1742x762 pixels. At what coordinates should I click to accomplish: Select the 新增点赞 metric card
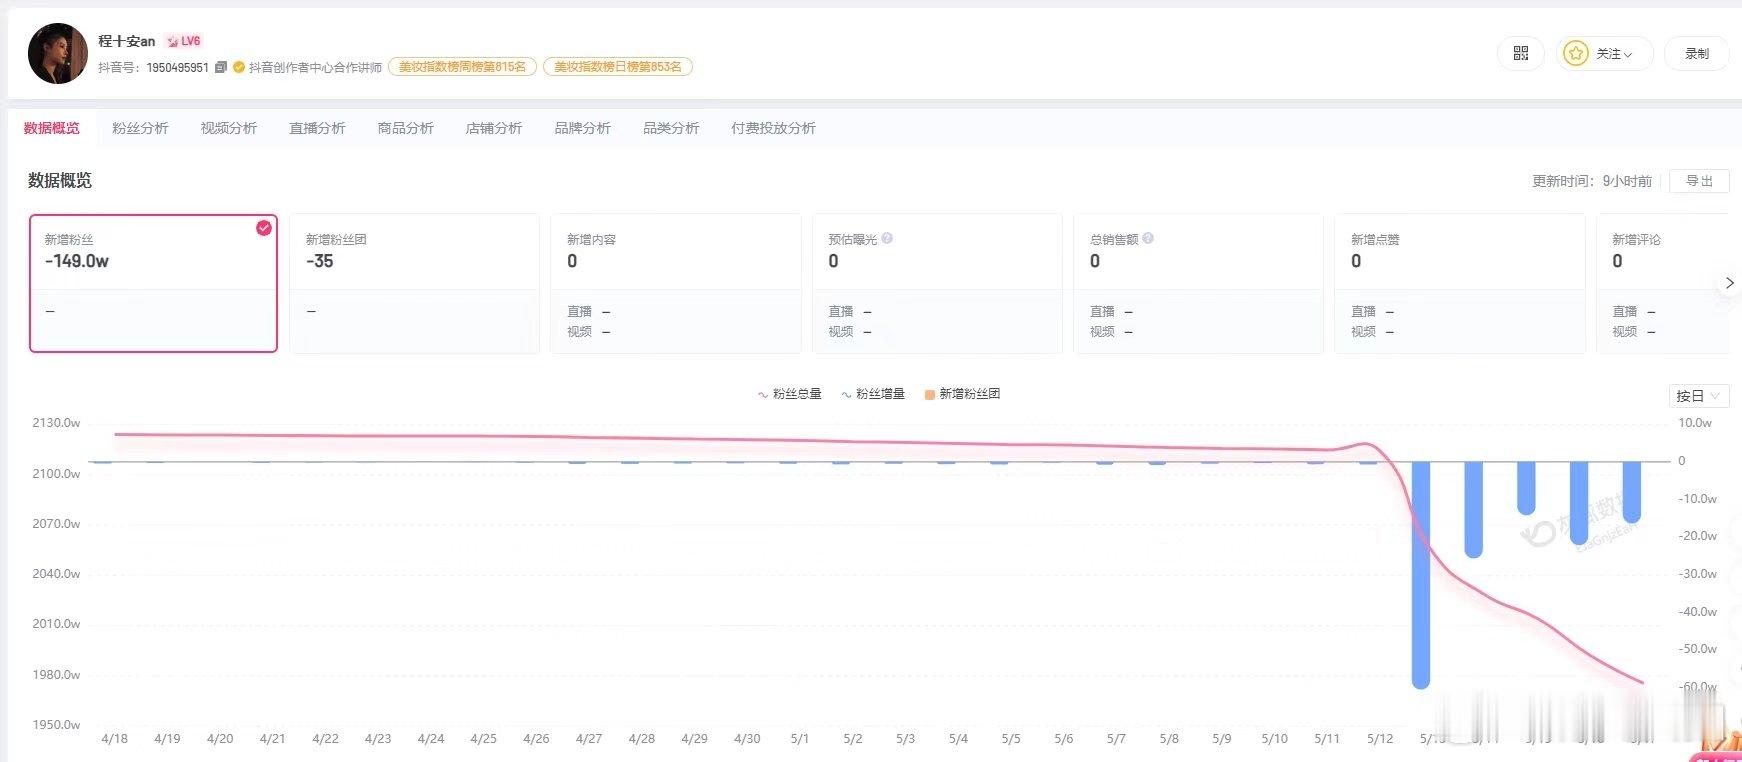pyautogui.click(x=1460, y=283)
